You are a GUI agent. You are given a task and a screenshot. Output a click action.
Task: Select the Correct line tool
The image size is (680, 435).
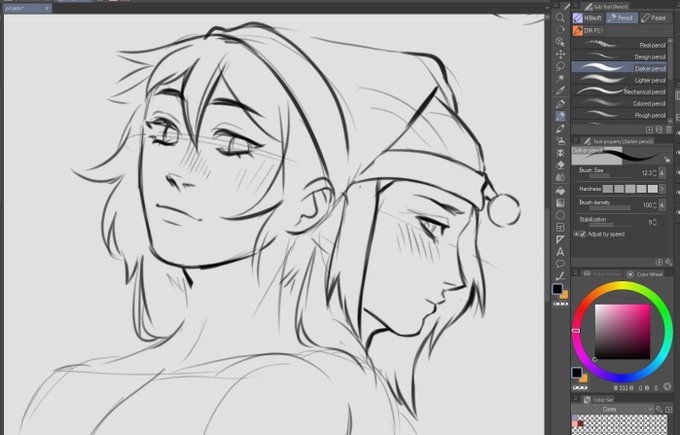pos(560,276)
